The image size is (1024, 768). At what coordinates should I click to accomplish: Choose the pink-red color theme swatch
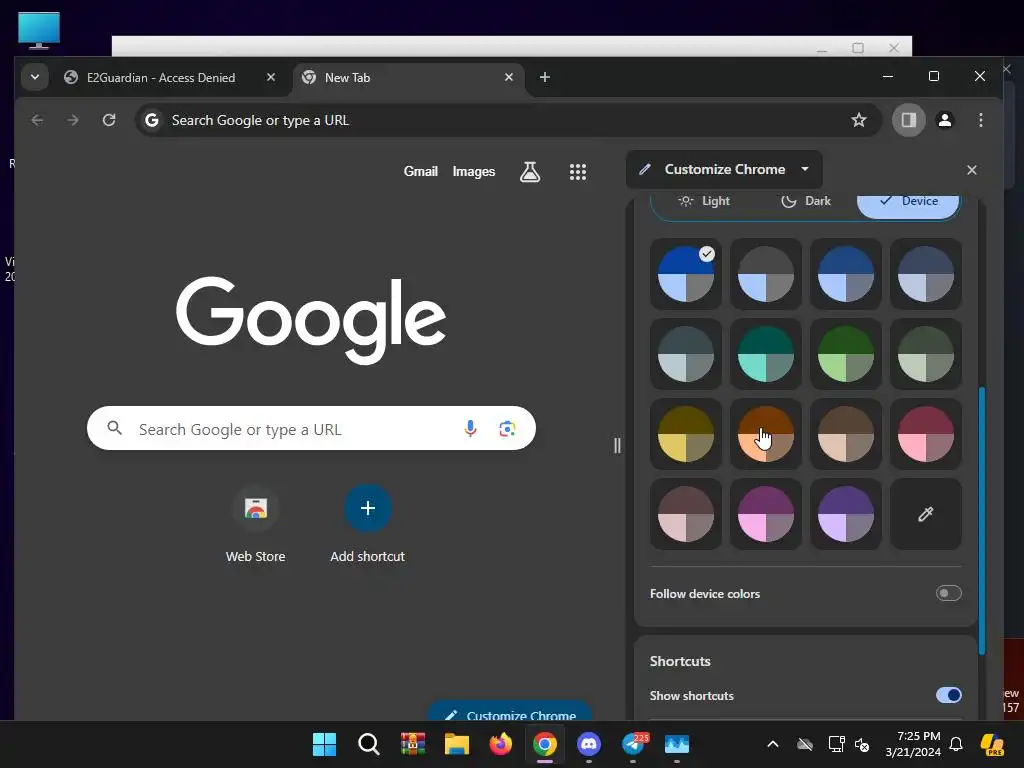925,434
